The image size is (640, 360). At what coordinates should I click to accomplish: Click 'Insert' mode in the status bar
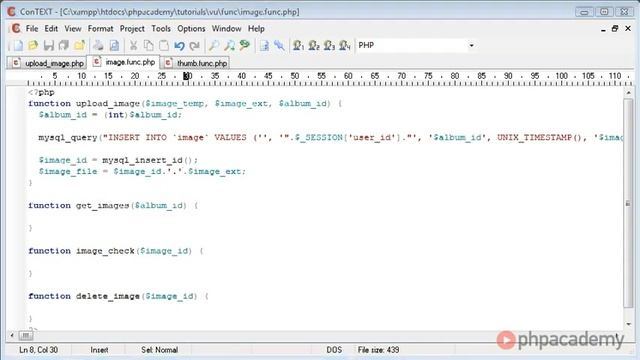click(99, 350)
